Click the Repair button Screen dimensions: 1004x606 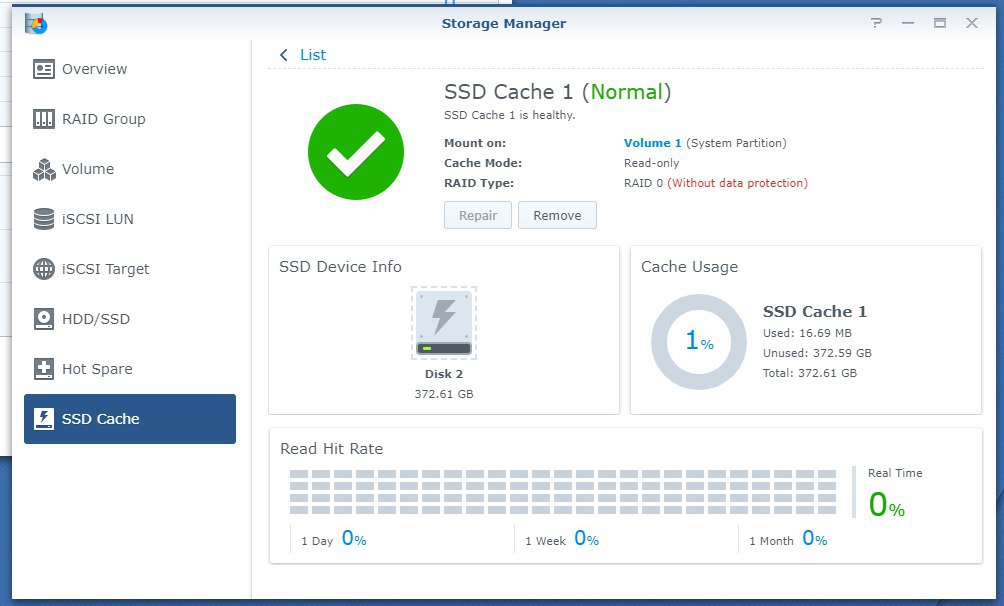[x=478, y=215]
